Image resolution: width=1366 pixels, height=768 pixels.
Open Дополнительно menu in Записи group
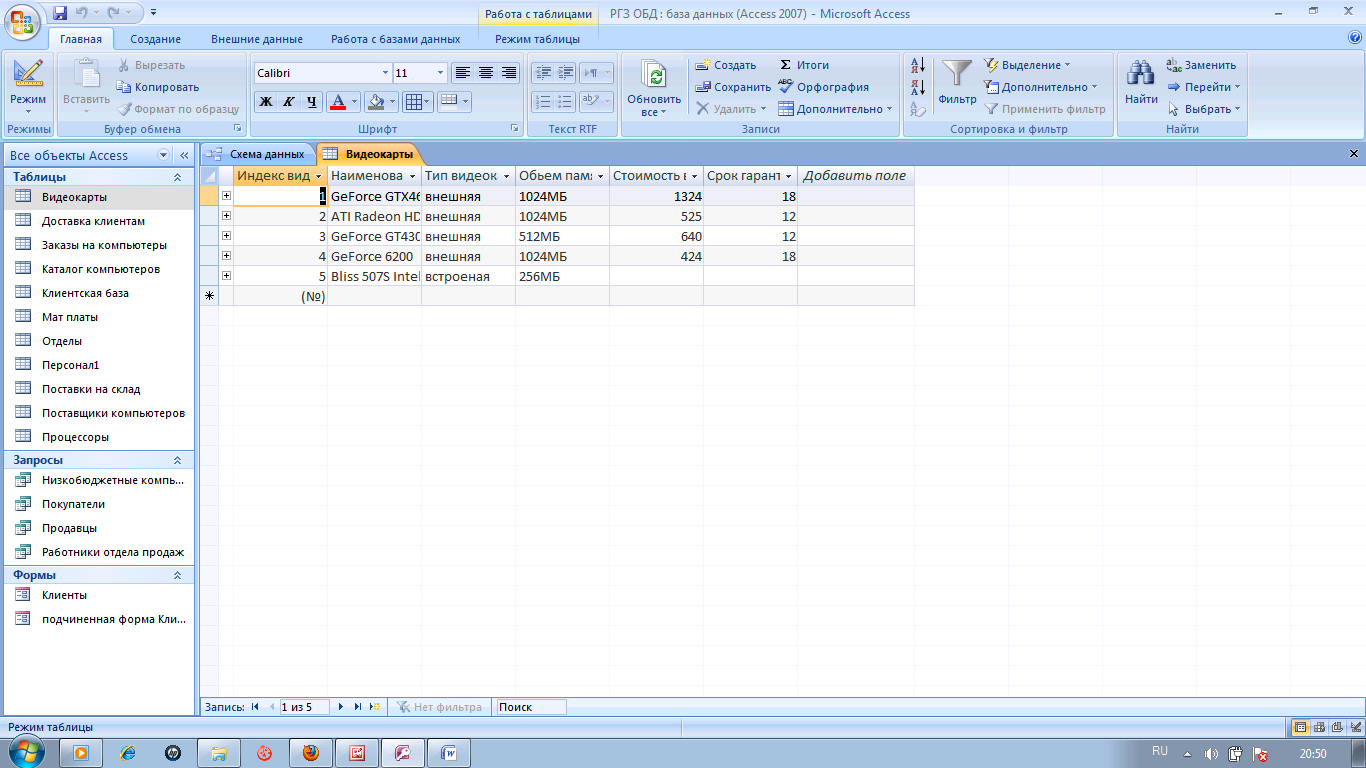(x=836, y=109)
